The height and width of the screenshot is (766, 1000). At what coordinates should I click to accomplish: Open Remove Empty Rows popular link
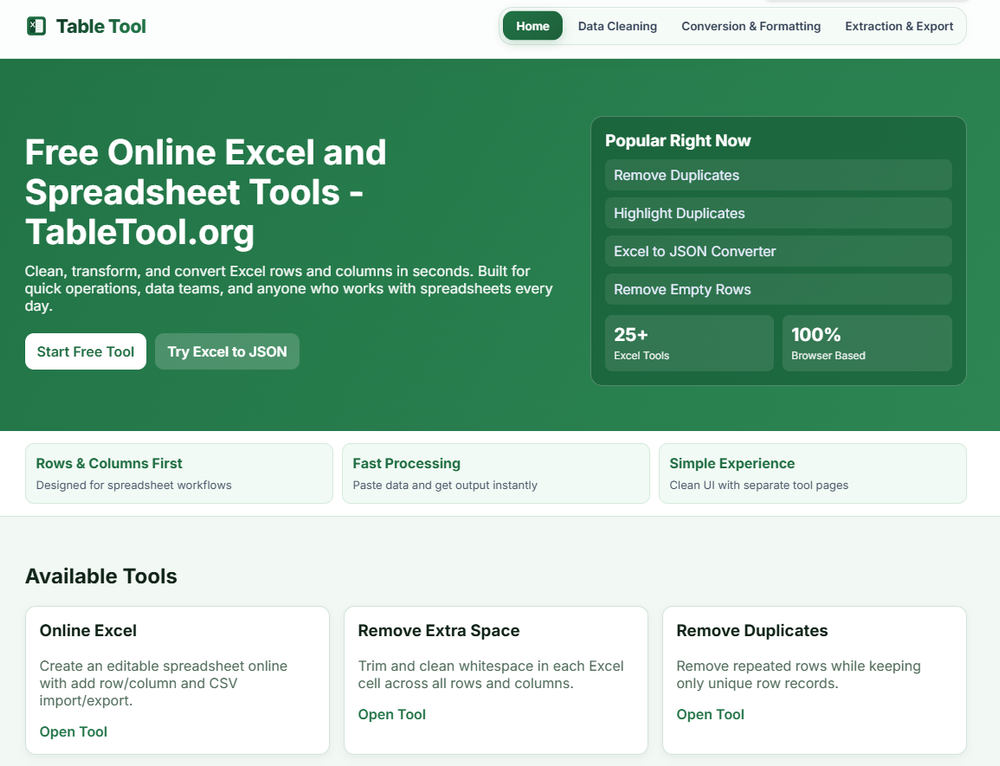click(778, 290)
